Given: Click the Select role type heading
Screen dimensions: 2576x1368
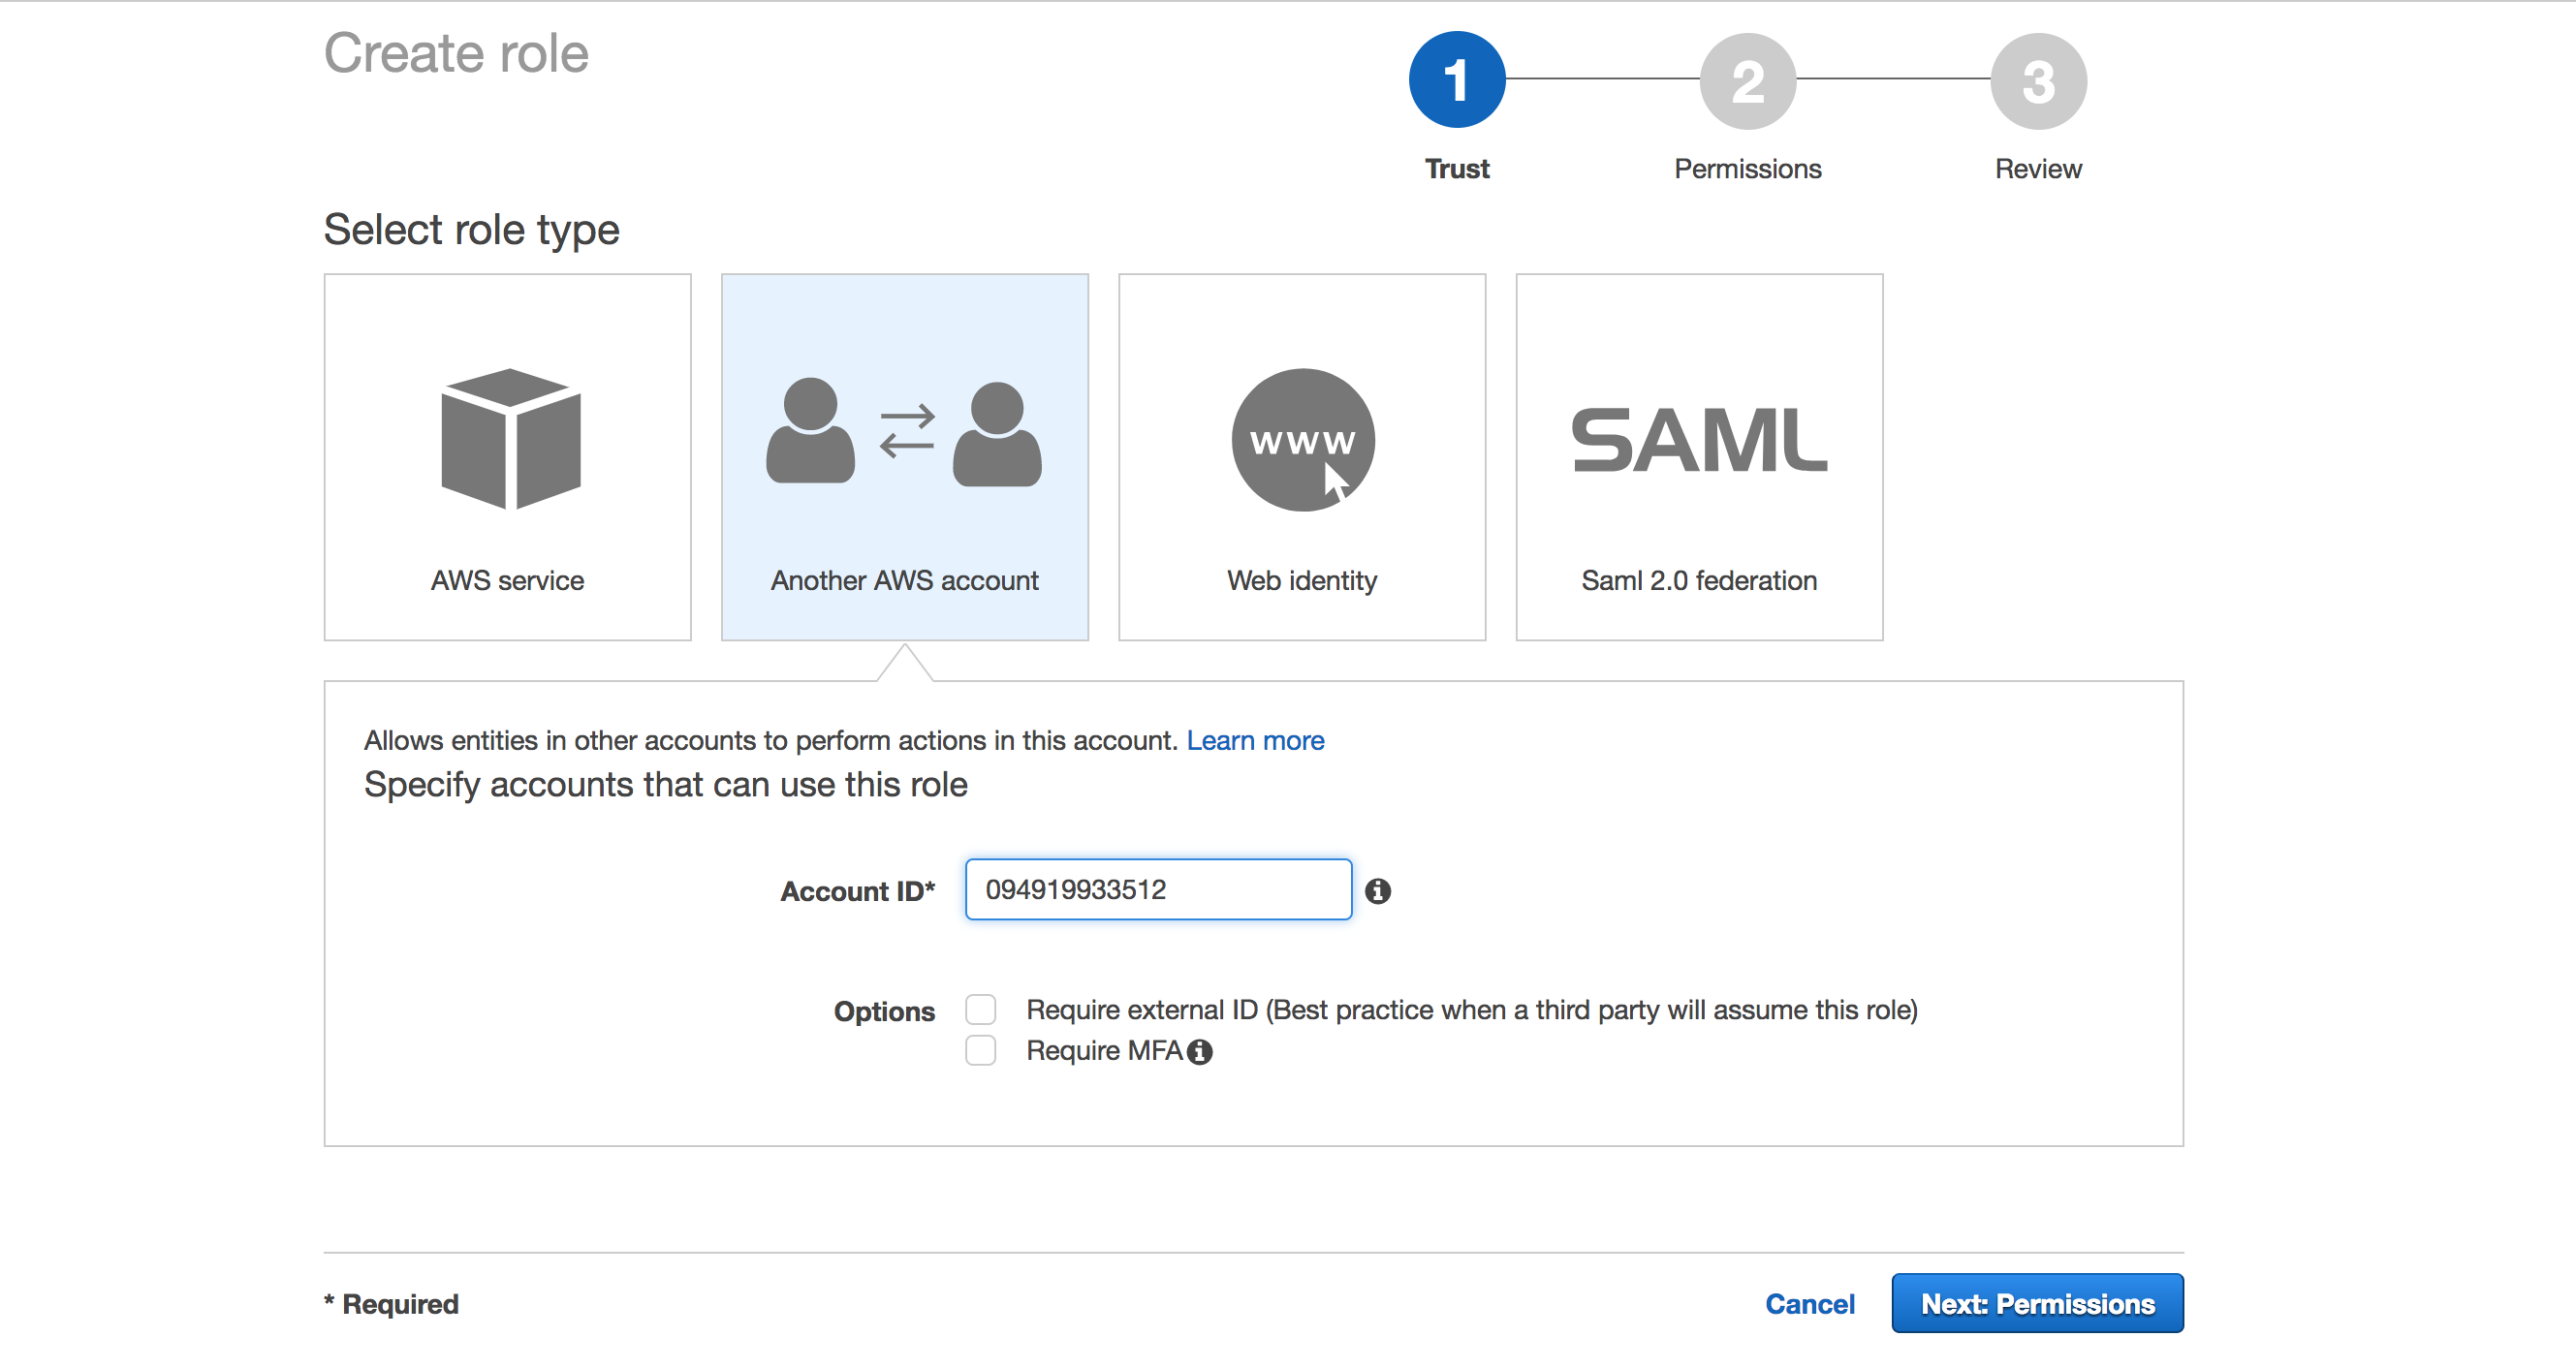Looking at the screenshot, I should (472, 231).
